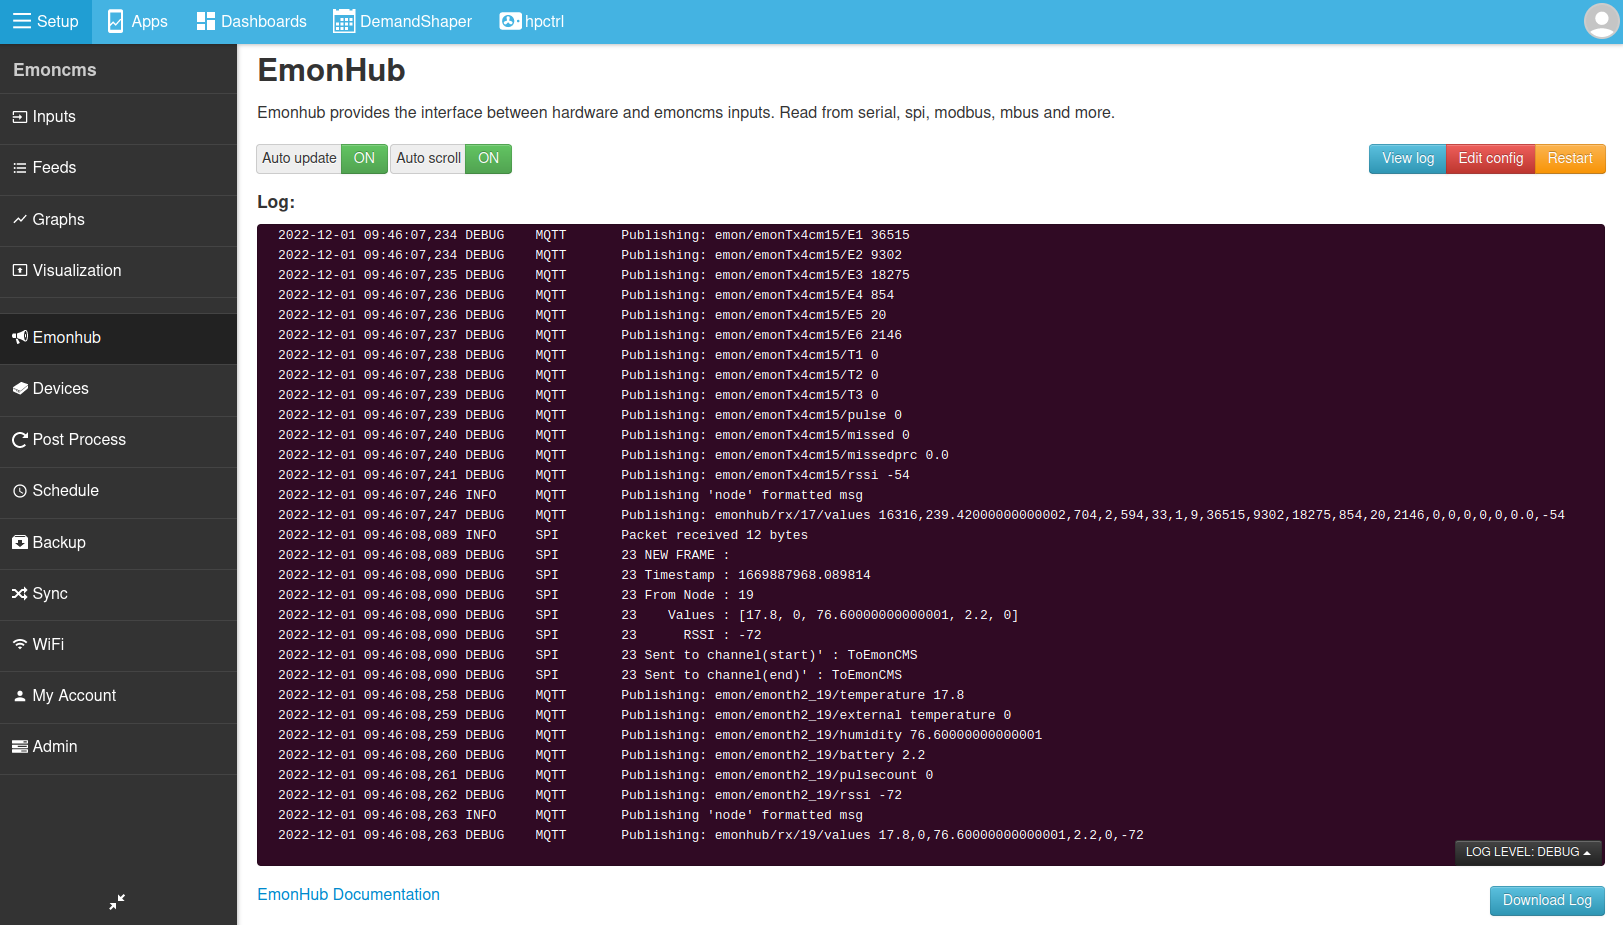Toggle Auto scroll ON switch

(x=488, y=158)
